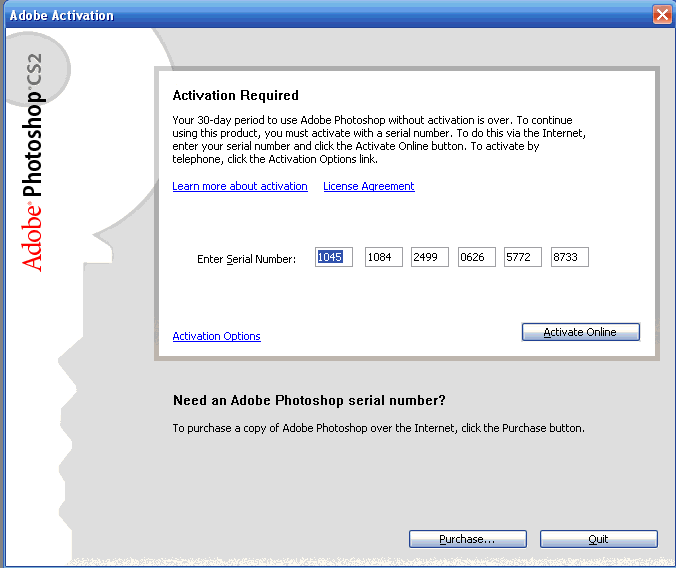Click the last serial number field, 8733
This screenshot has width=676, height=568.
click(570, 258)
